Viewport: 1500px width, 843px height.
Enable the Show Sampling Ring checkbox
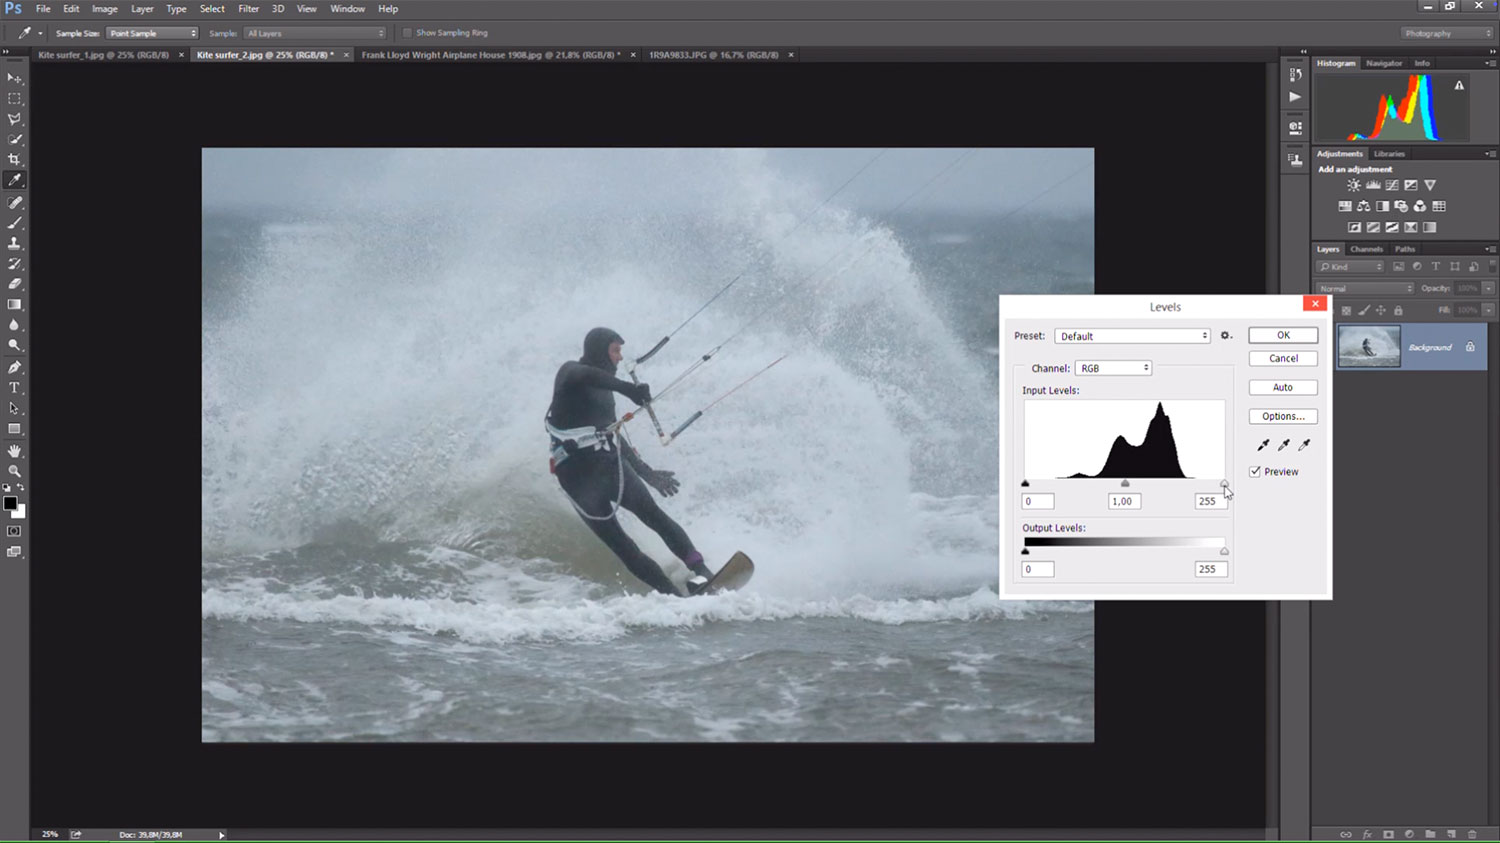click(407, 33)
